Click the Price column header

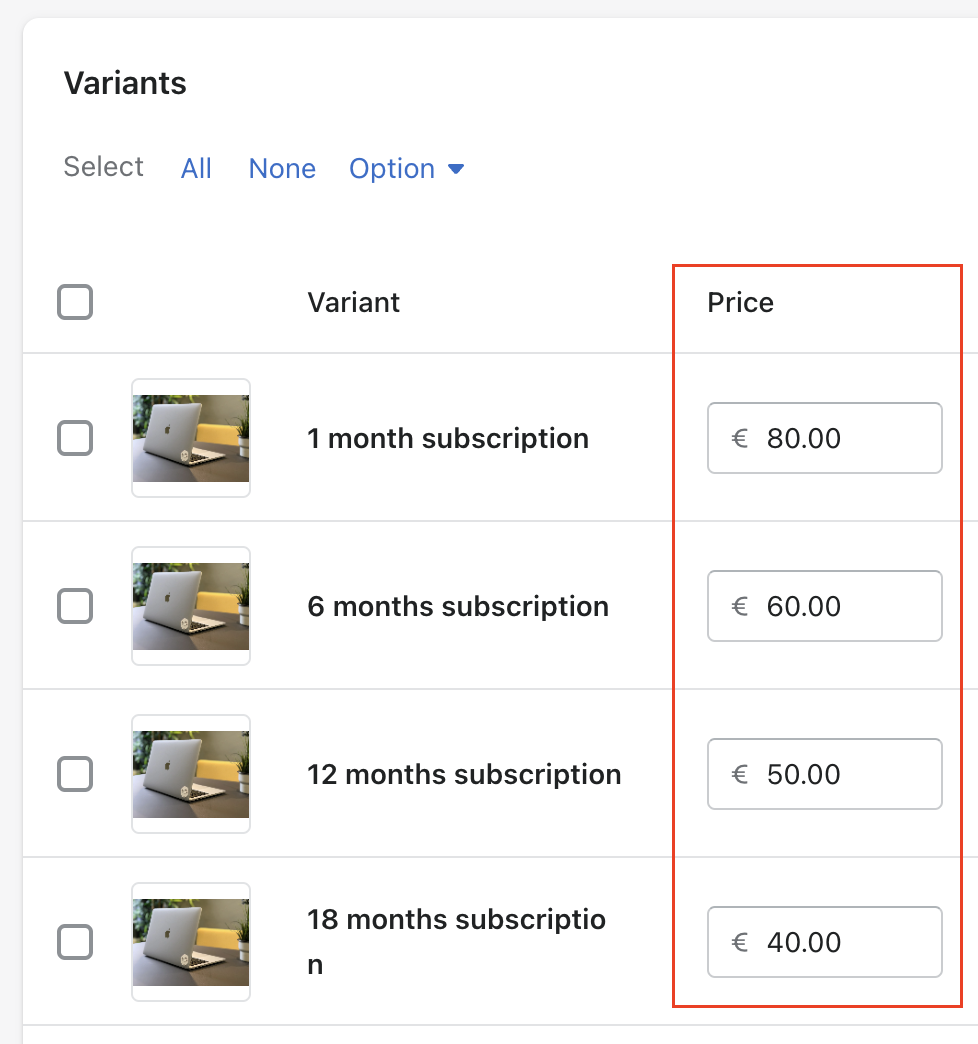pos(740,302)
